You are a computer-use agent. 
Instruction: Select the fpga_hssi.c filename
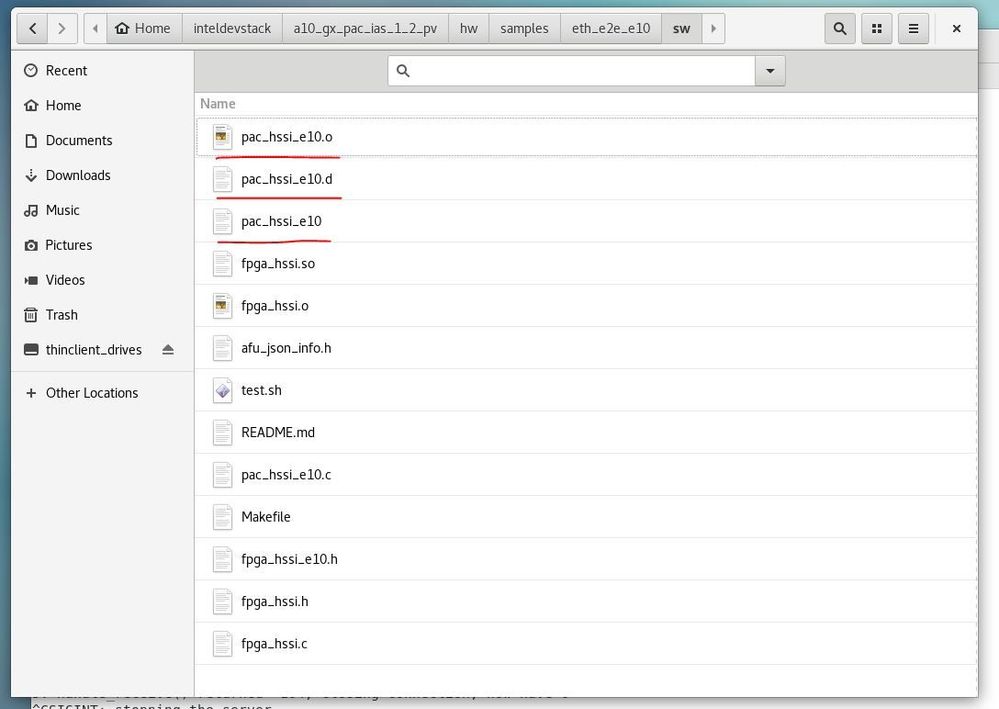pos(274,643)
